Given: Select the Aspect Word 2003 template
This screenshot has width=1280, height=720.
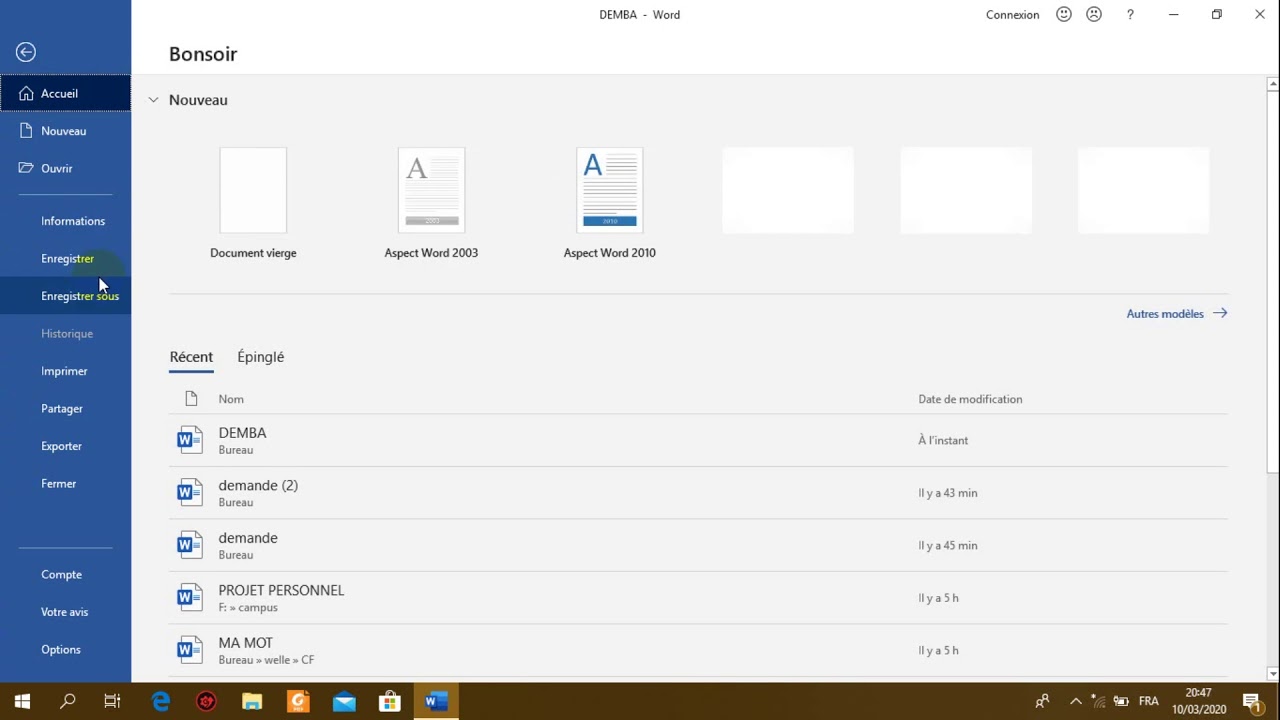Looking at the screenshot, I should pyautogui.click(x=431, y=190).
